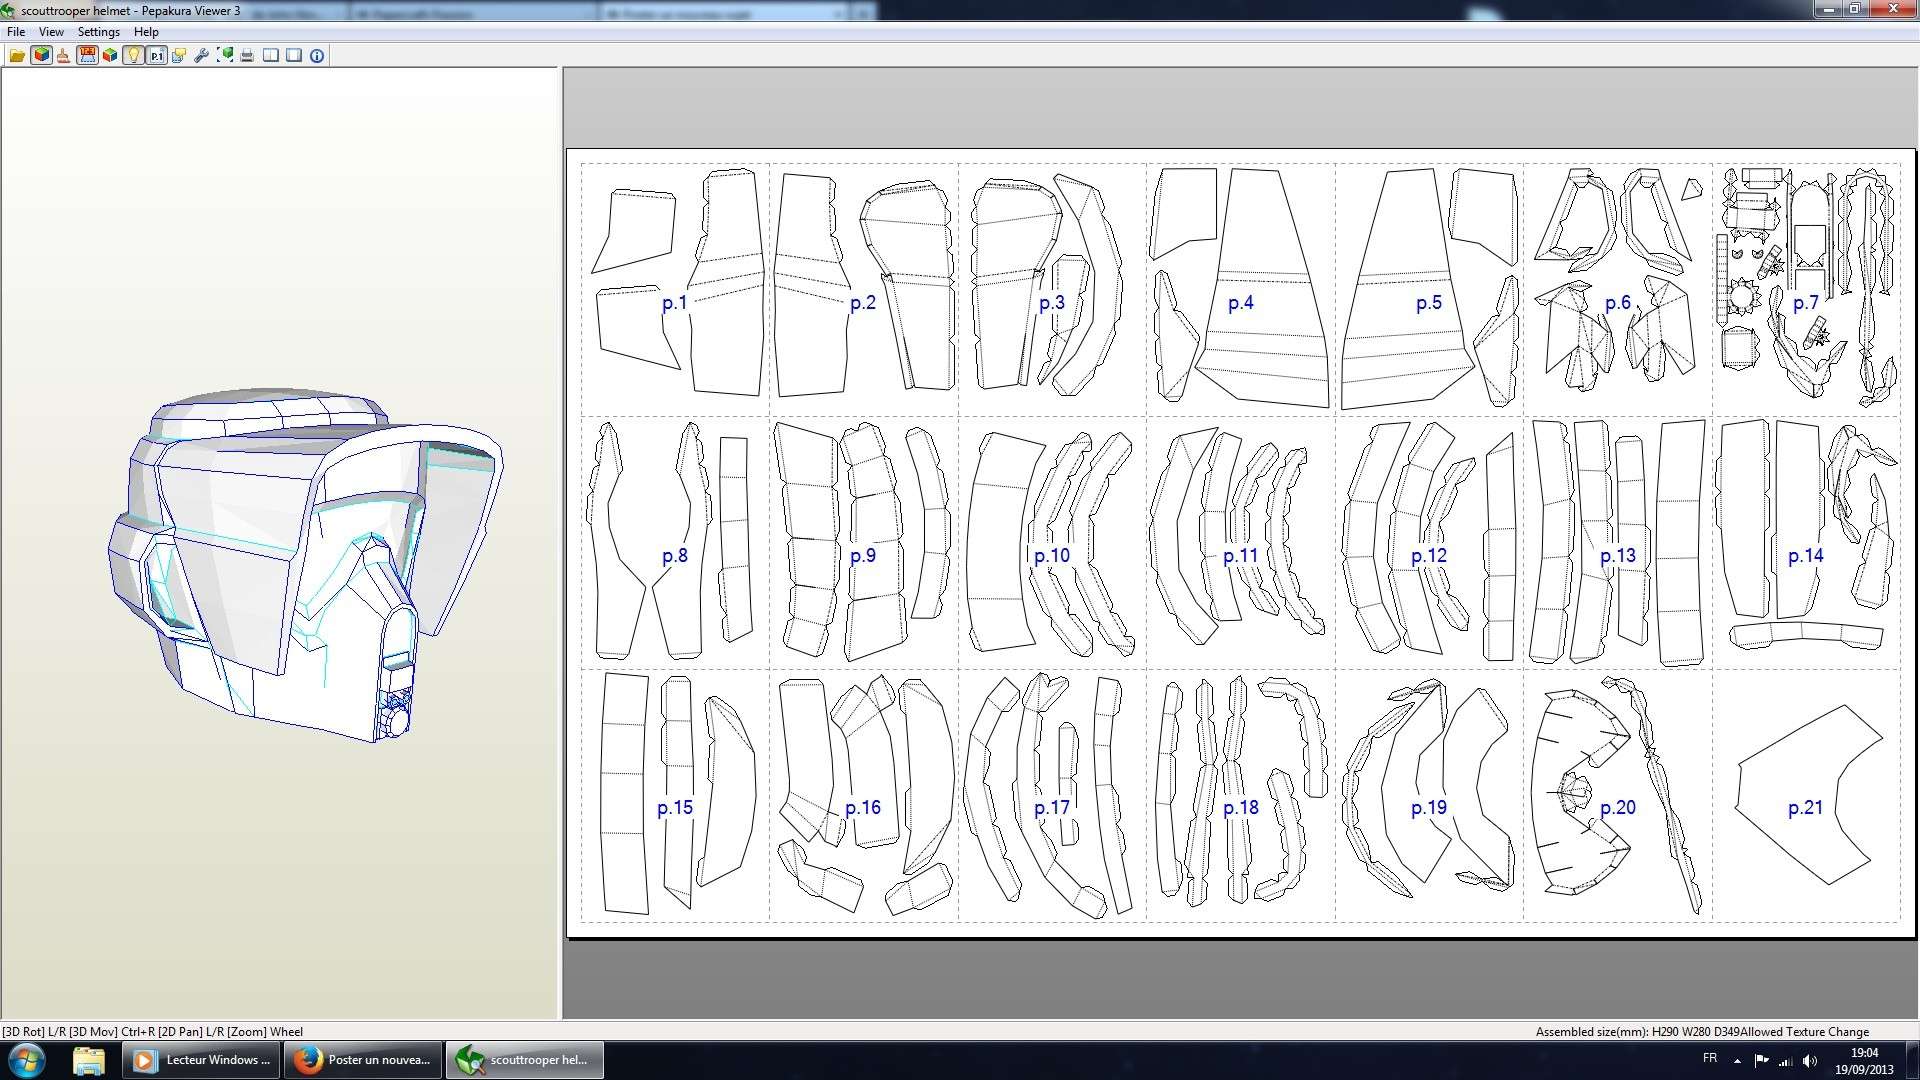
Task: Switch to the Firefox Poster un nouveau window
Action: (x=363, y=1060)
